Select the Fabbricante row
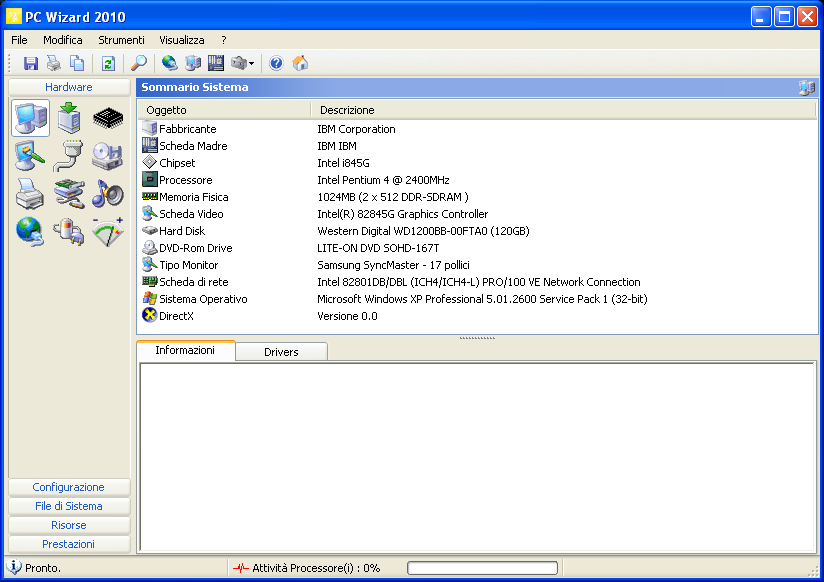 tap(478, 129)
